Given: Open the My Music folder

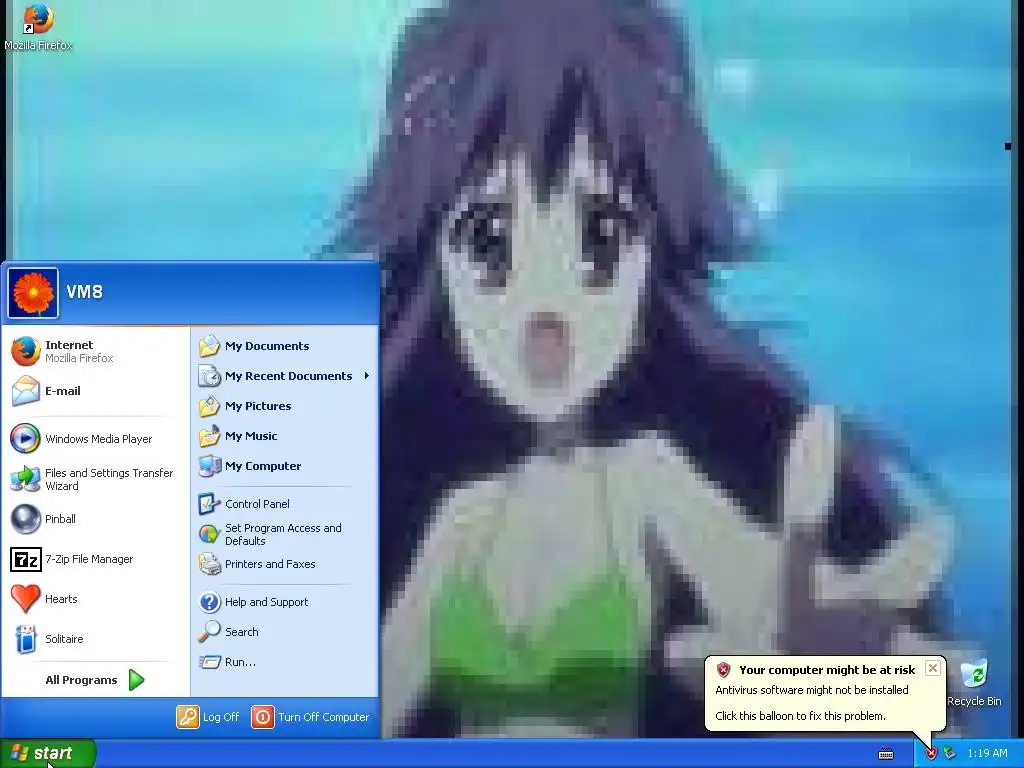Looking at the screenshot, I should [x=285, y=436].
